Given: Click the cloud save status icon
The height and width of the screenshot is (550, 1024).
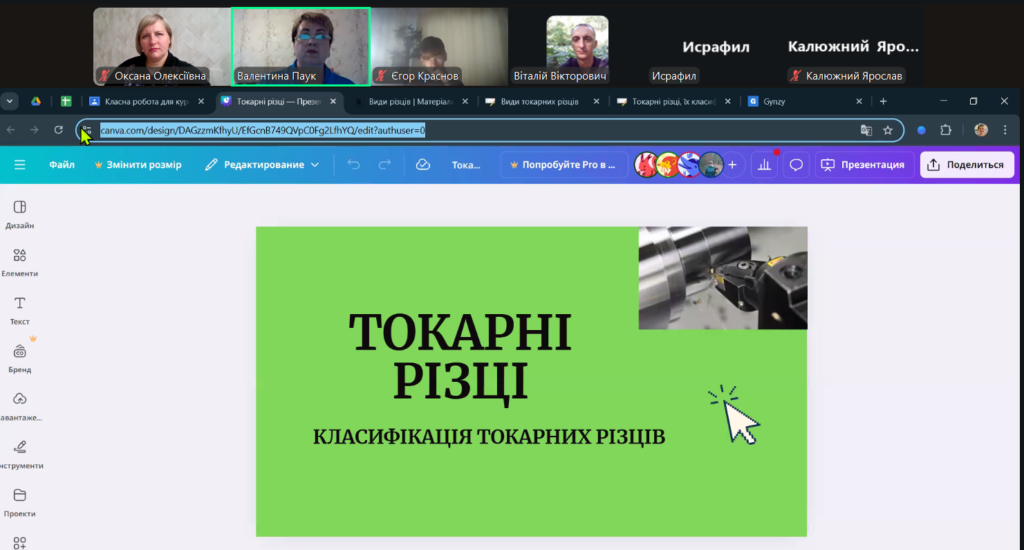Looking at the screenshot, I should pyautogui.click(x=422, y=165).
